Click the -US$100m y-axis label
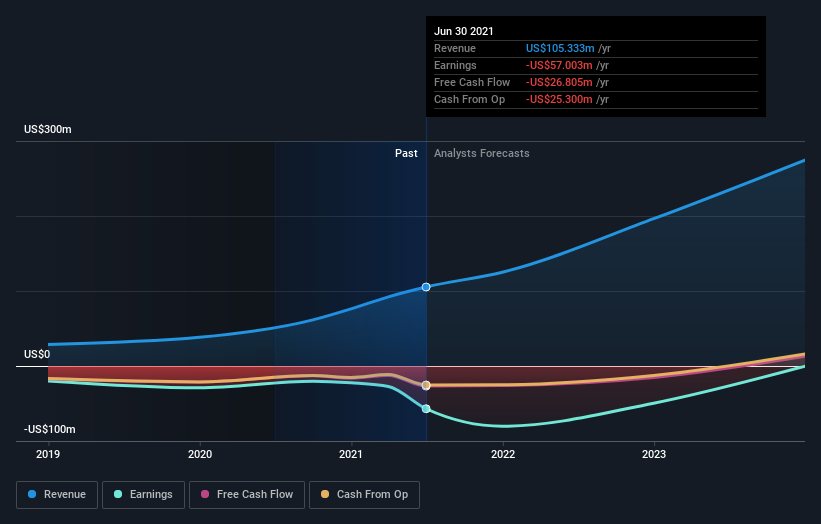This screenshot has width=821, height=524. tap(50, 429)
